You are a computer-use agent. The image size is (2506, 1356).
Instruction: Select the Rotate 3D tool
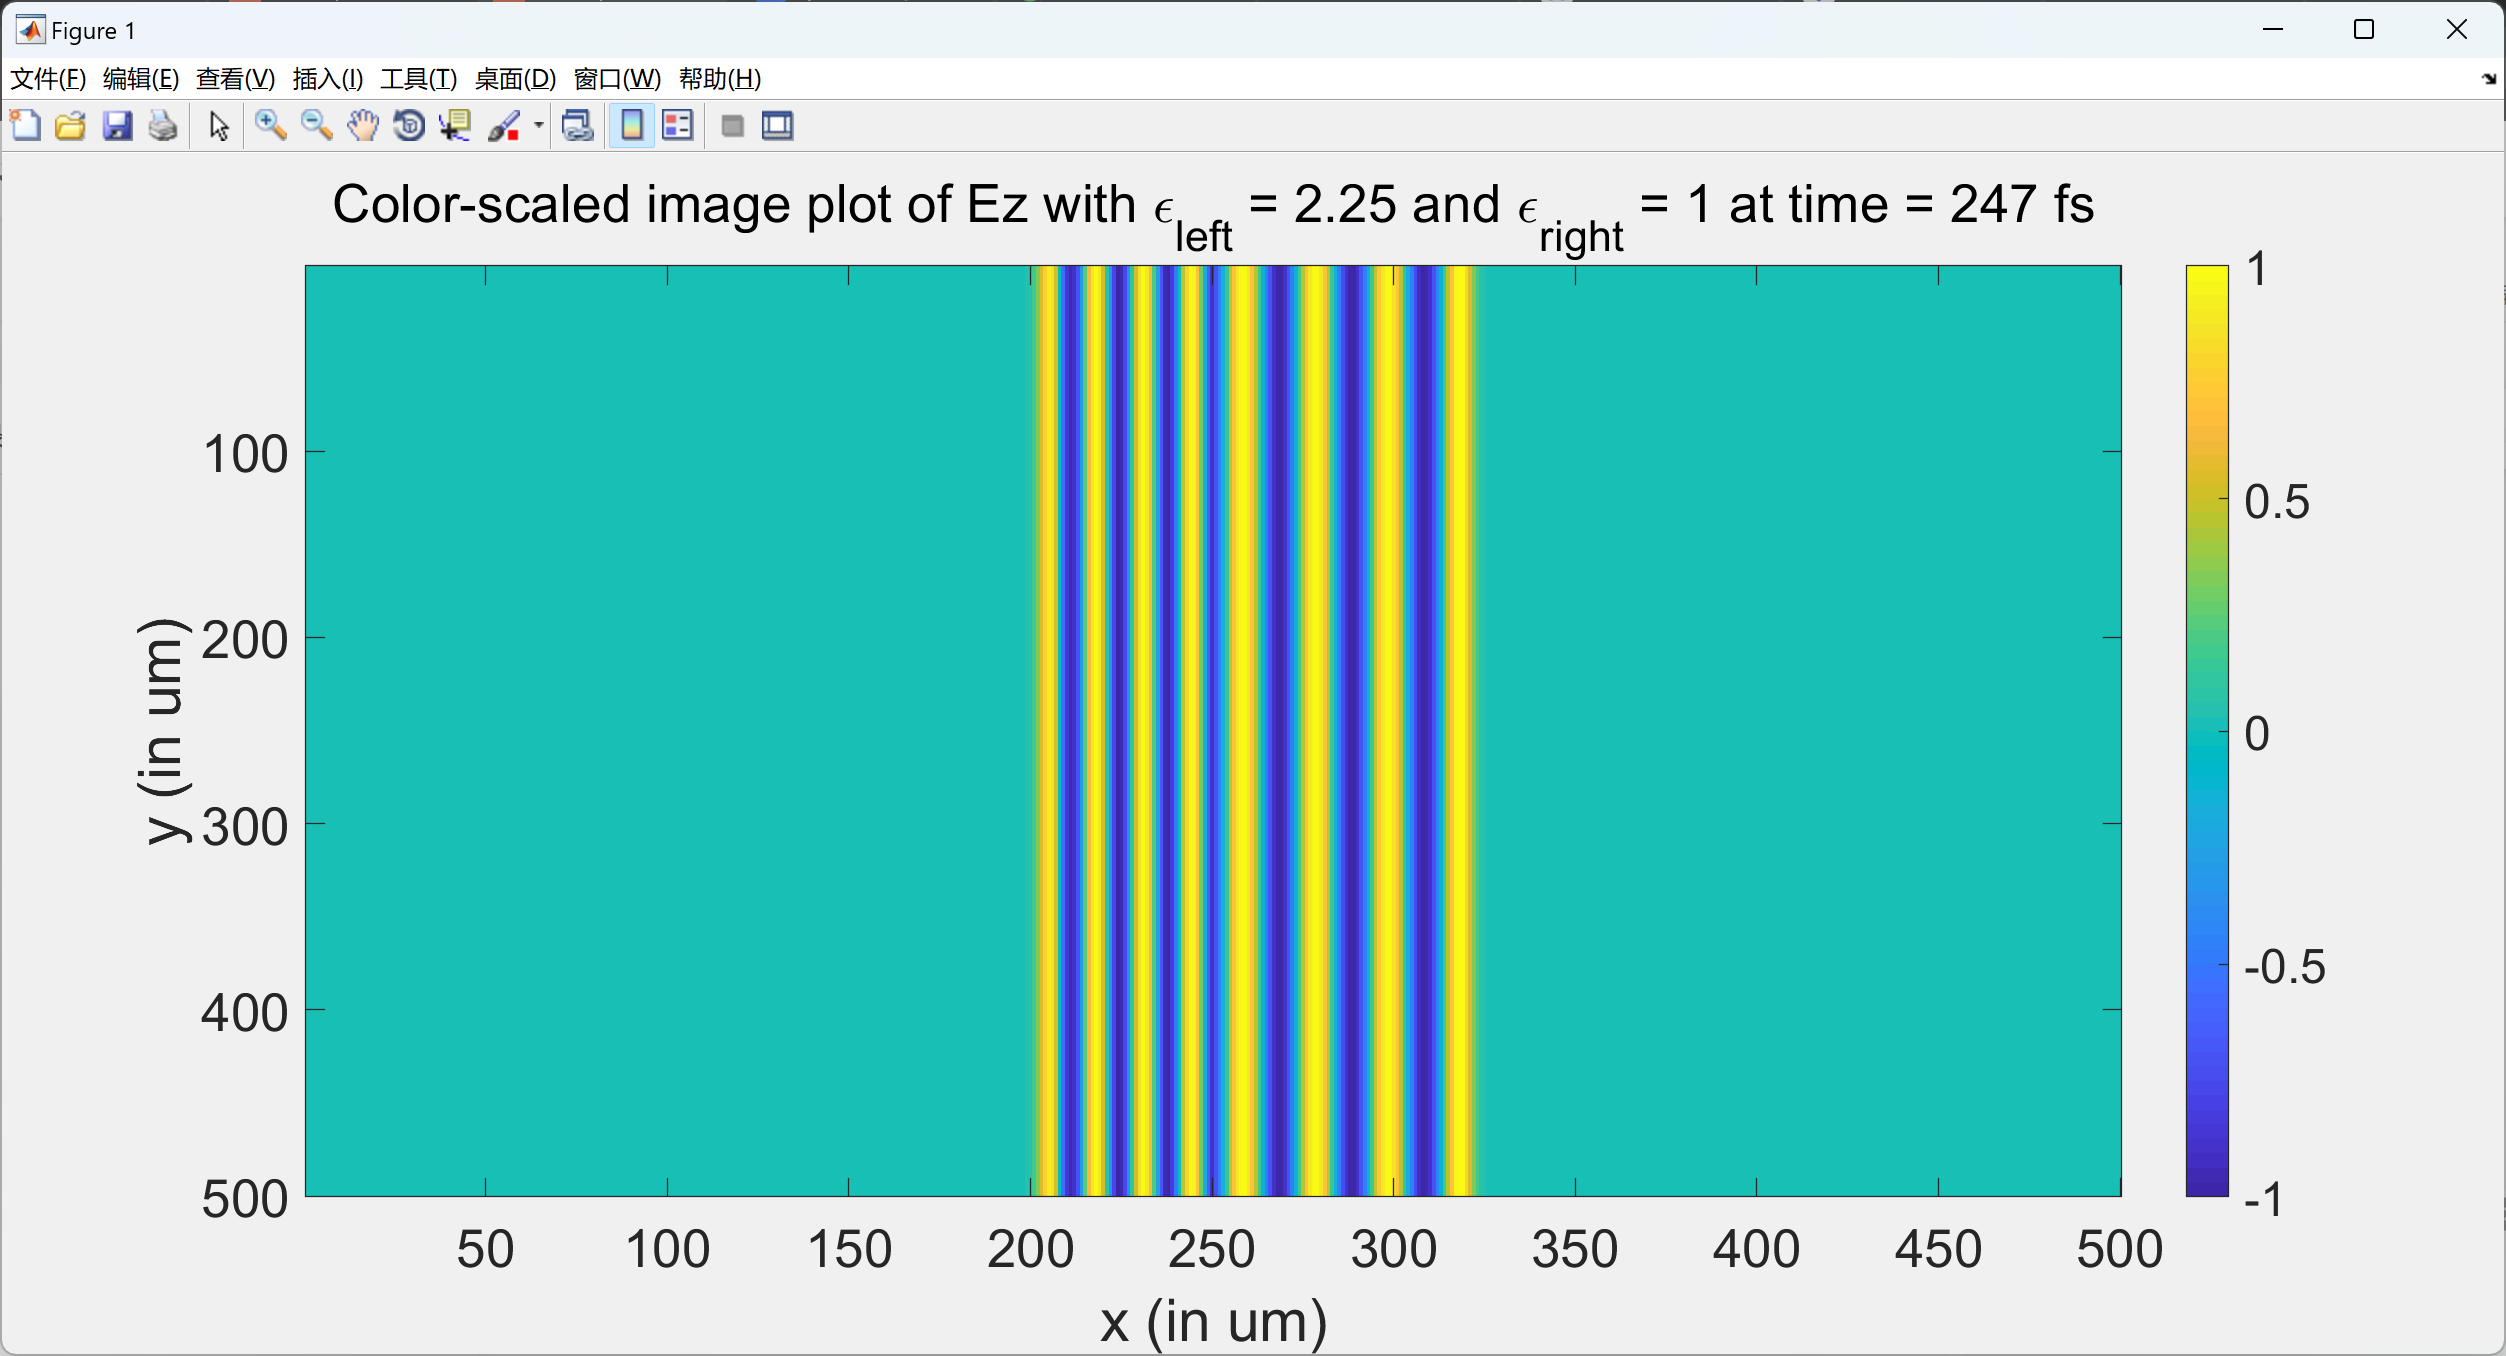409,126
